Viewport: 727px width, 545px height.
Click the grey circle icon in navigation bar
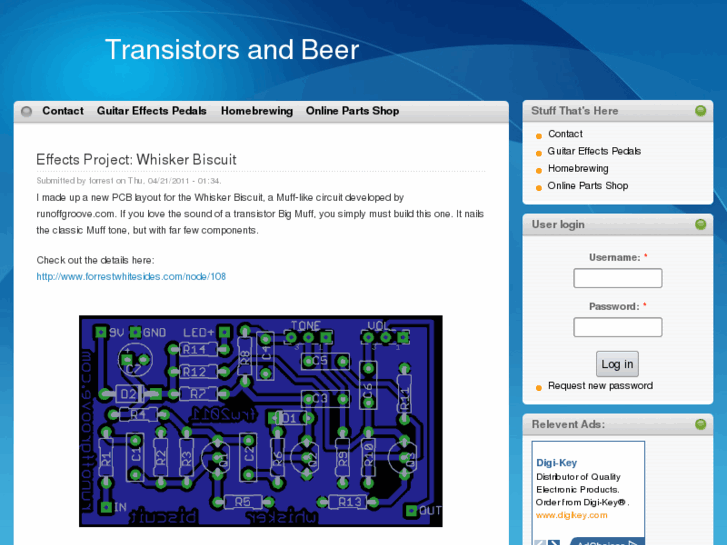(x=26, y=112)
